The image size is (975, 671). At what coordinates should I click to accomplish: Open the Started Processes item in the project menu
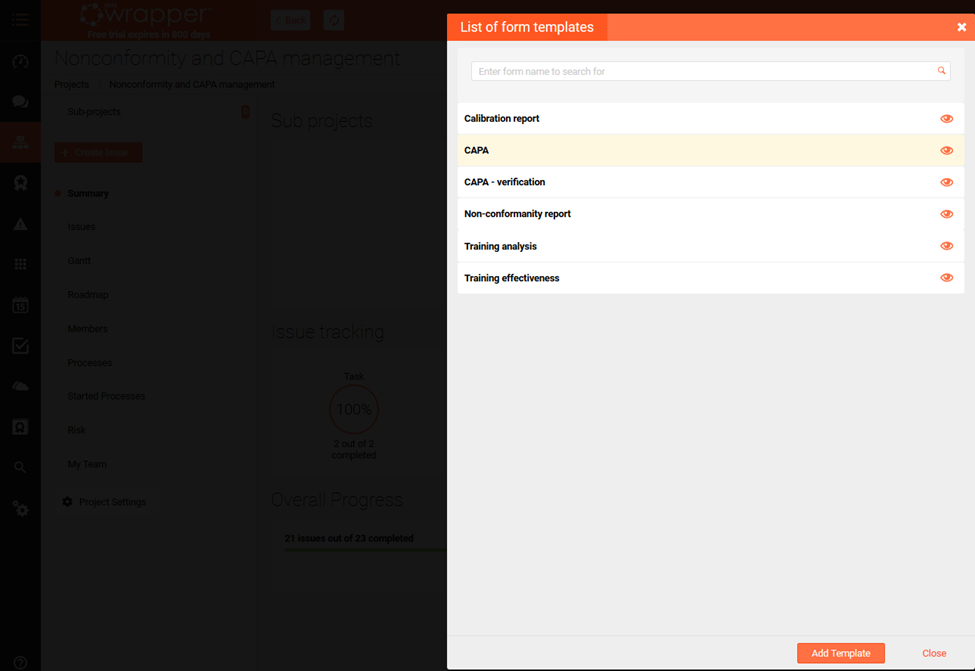click(x=106, y=396)
